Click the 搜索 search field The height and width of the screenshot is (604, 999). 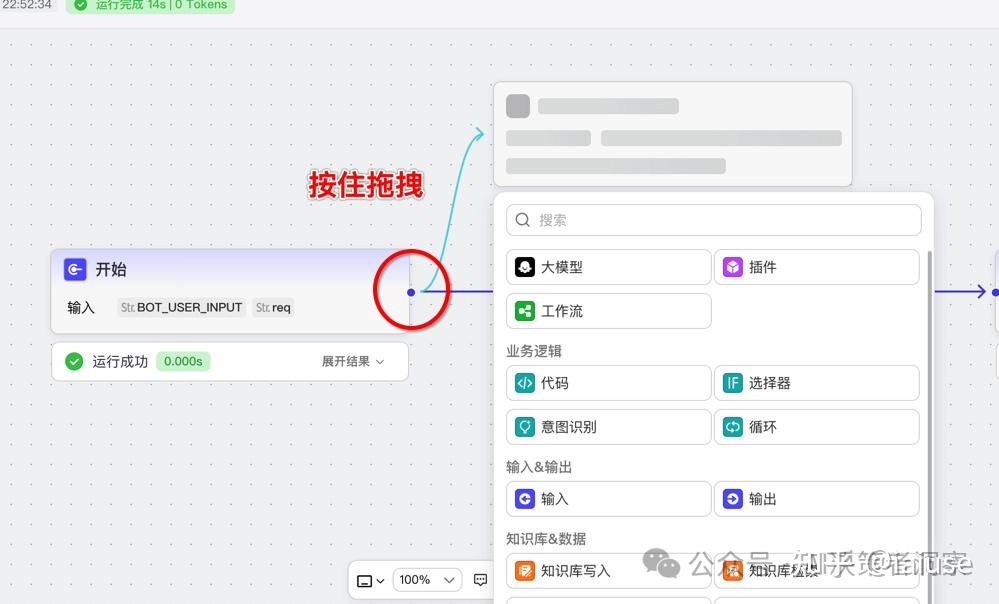pos(713,220)
